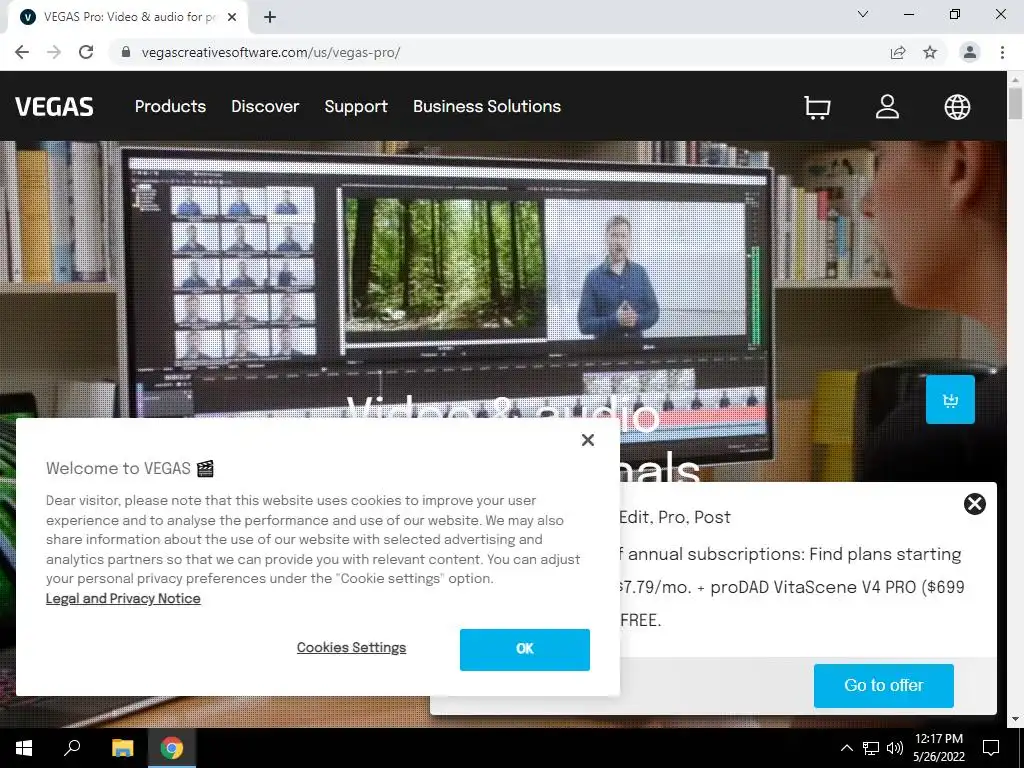View site lock information
This screenshot has width=1024, height=768.
(x=126, y=52)
